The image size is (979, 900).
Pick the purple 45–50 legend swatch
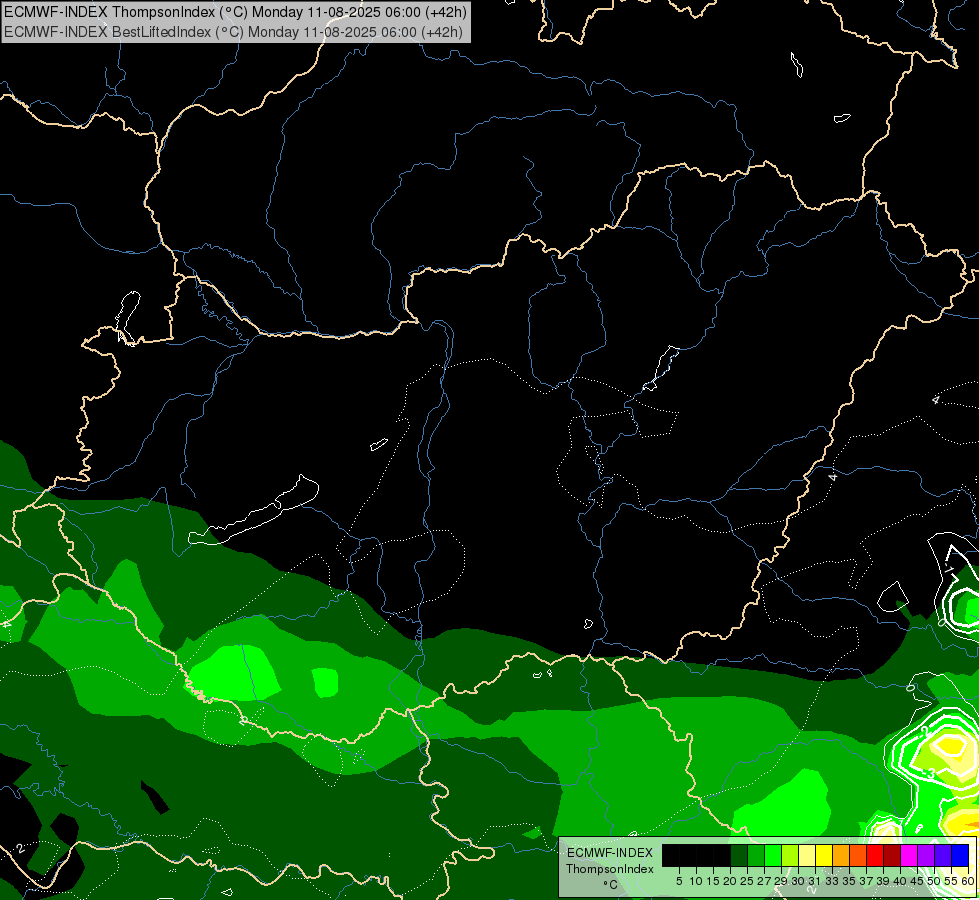click(926, 855)
